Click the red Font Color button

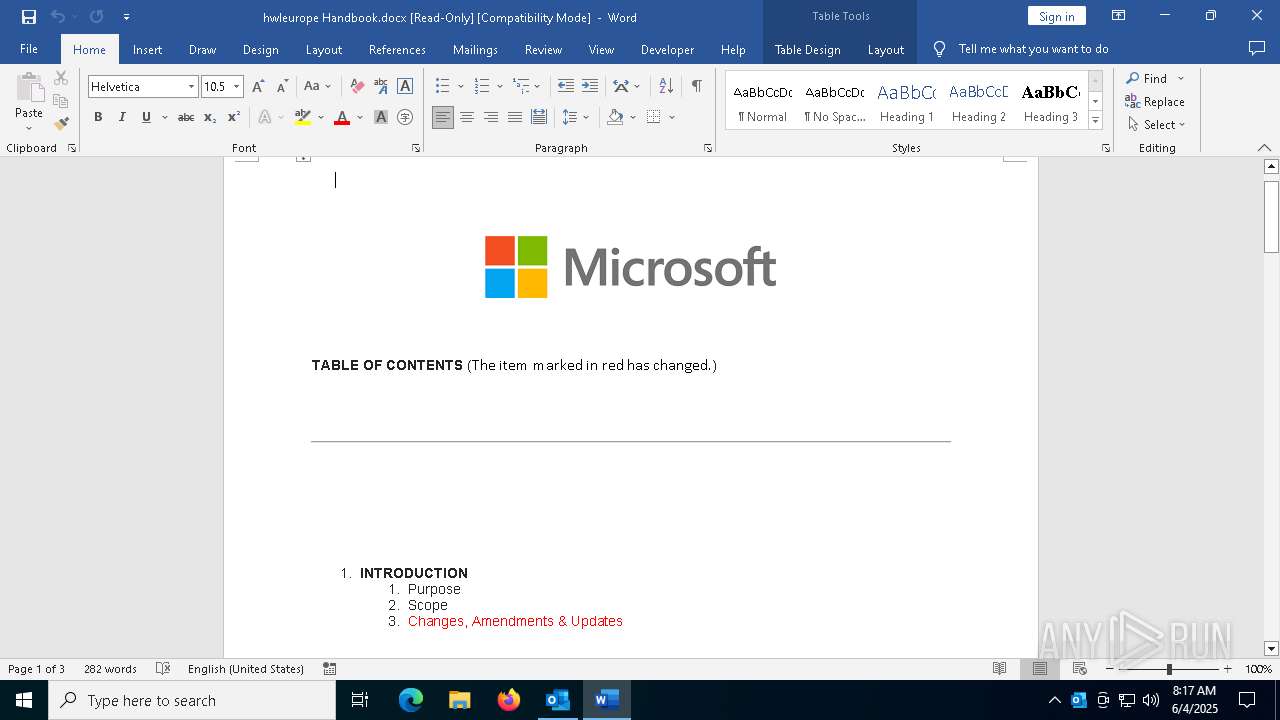[342, 117]
